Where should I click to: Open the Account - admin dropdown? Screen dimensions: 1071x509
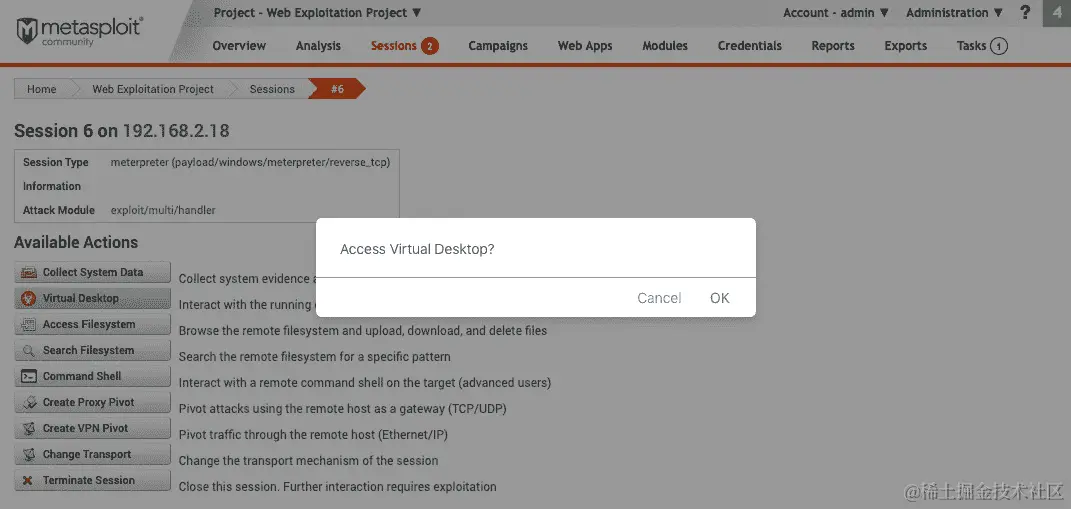pos(835,12)
